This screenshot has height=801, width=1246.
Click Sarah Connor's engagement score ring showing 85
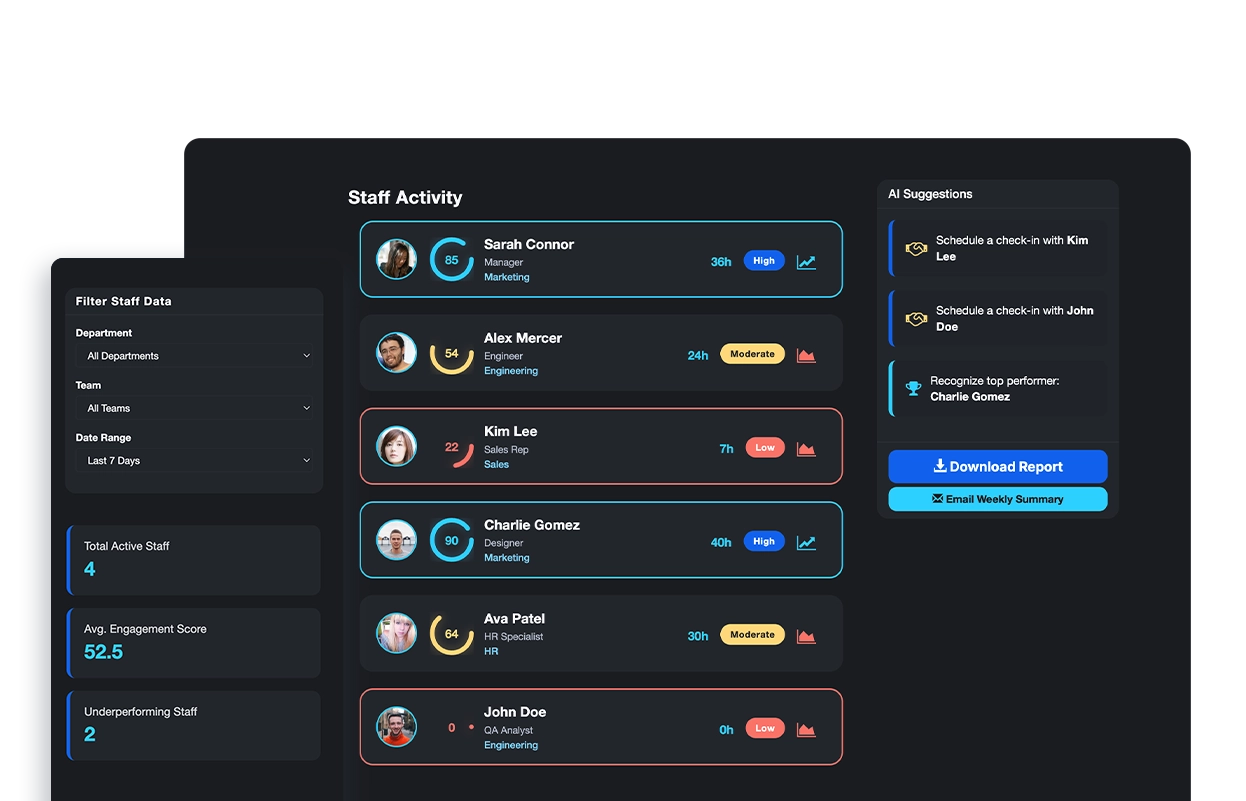[452, 260]
